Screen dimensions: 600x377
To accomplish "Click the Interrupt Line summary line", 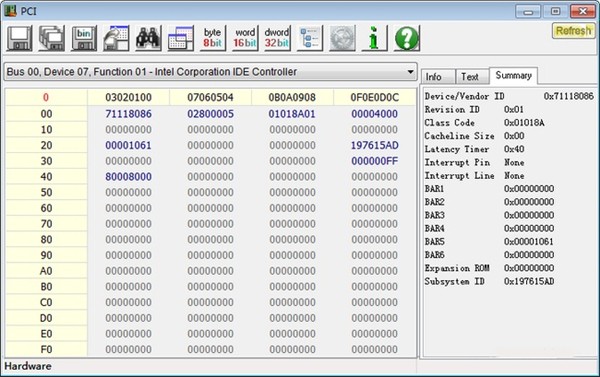I will tap(474, 175).
